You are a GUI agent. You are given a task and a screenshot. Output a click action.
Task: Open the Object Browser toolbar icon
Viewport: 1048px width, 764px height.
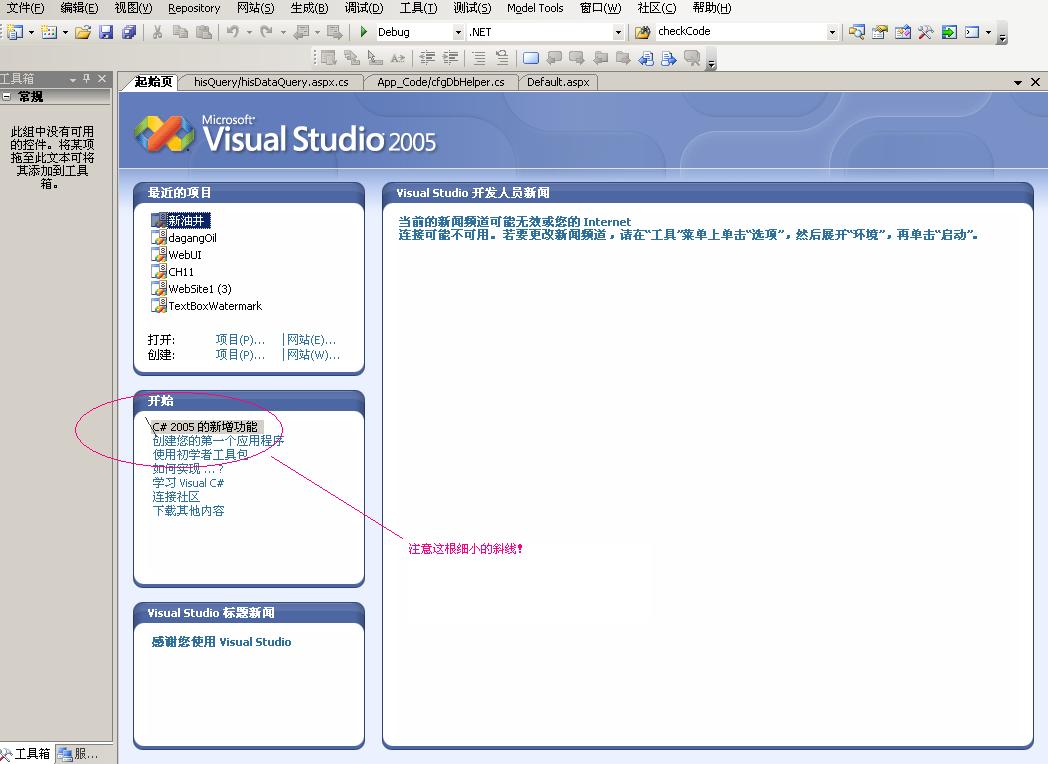pyautogui.click(x=903, y=32)
